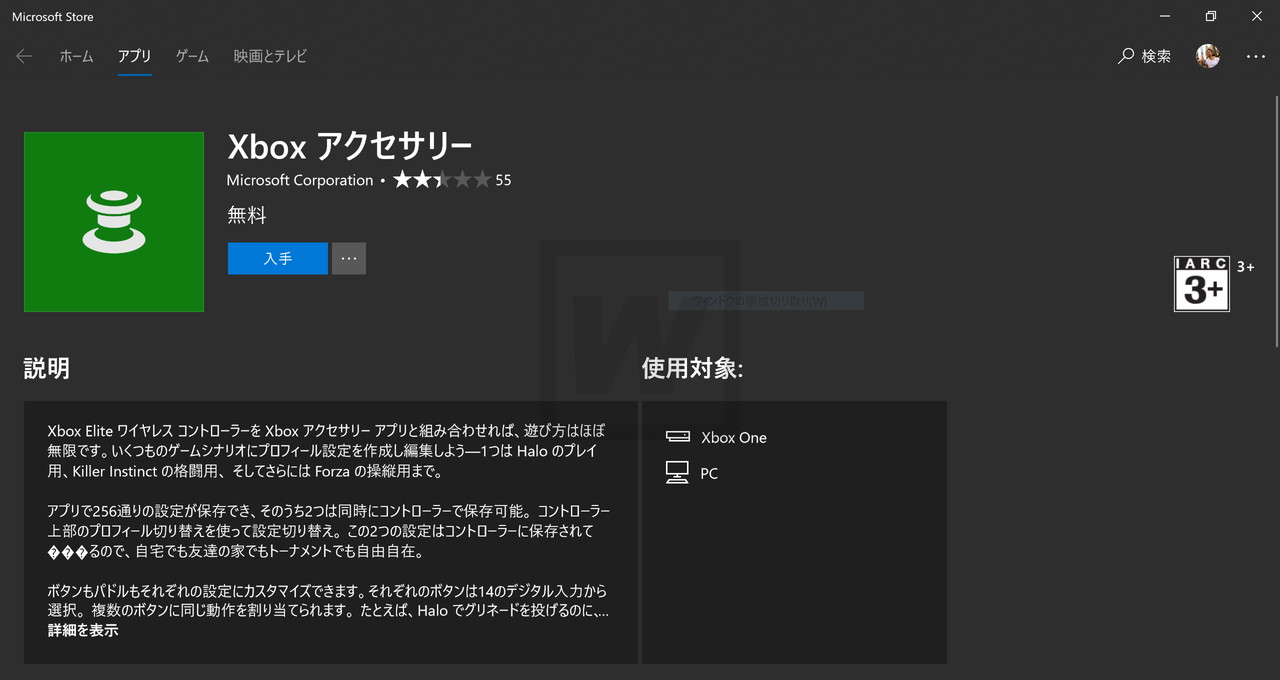
Task: Restore down the Microsoft Store window
Action: coord(1211,16)
